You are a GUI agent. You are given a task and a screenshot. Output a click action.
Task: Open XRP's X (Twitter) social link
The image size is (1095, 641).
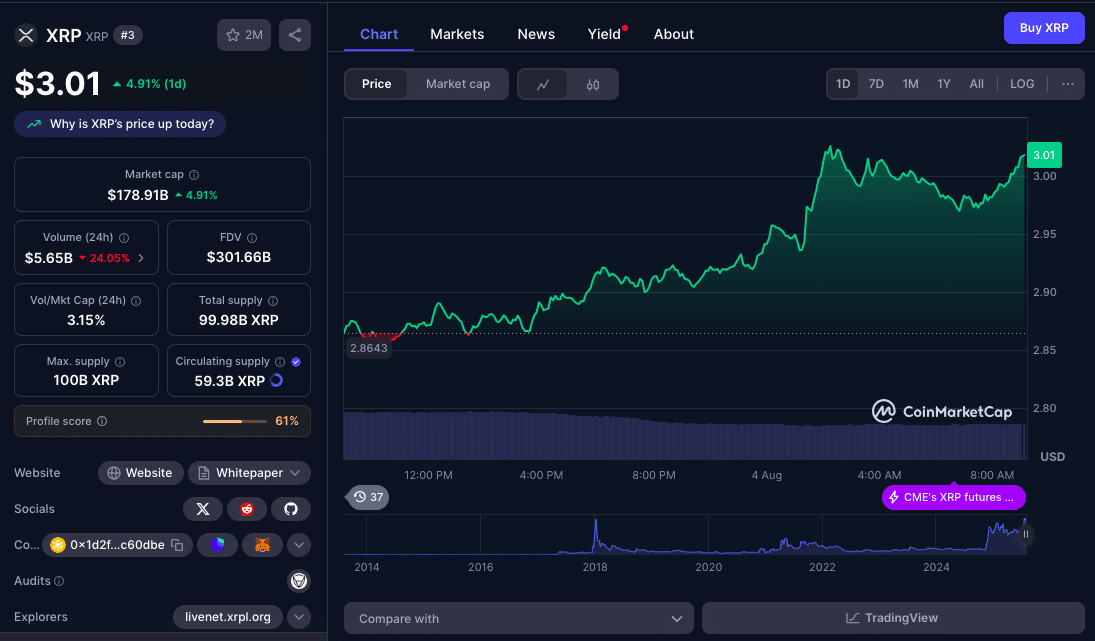203,509
